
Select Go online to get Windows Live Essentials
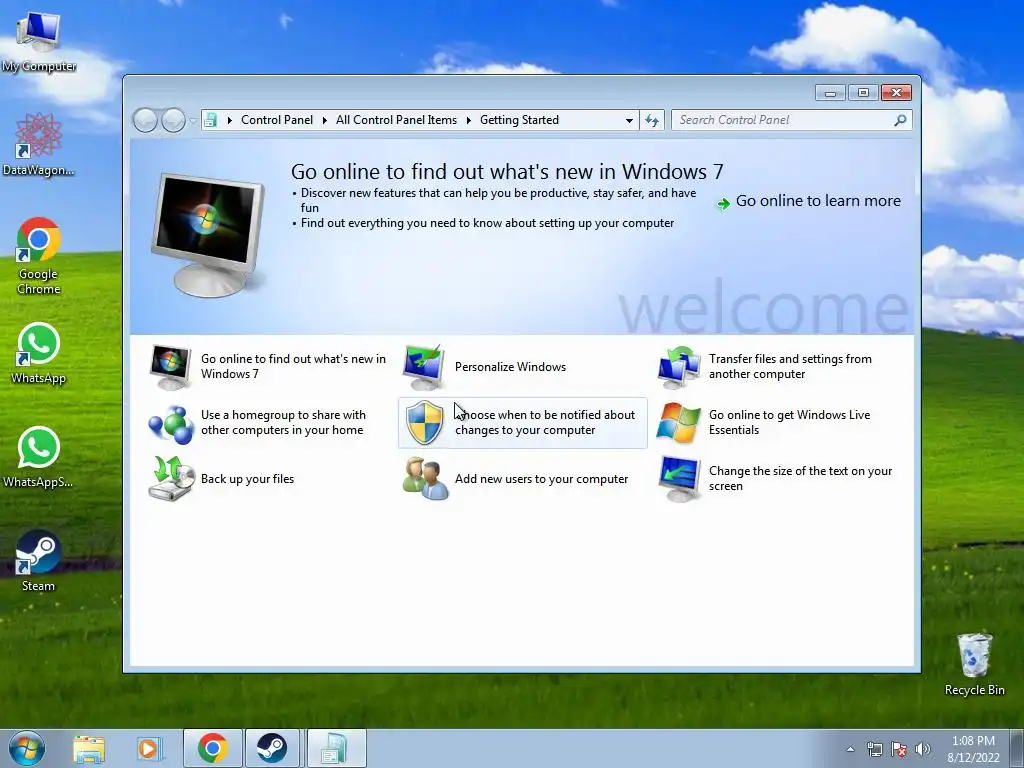tap(789, 423)
